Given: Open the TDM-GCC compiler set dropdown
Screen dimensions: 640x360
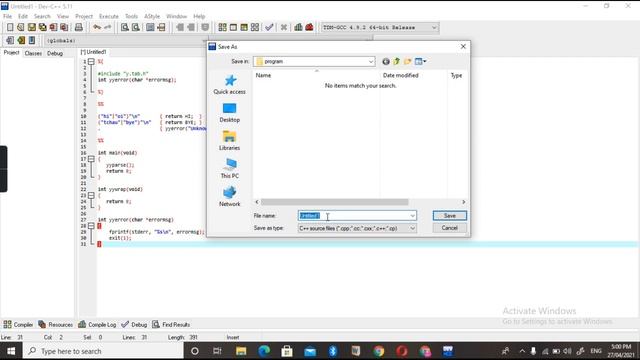Looking at the screenshot, I should pos(380,27).
